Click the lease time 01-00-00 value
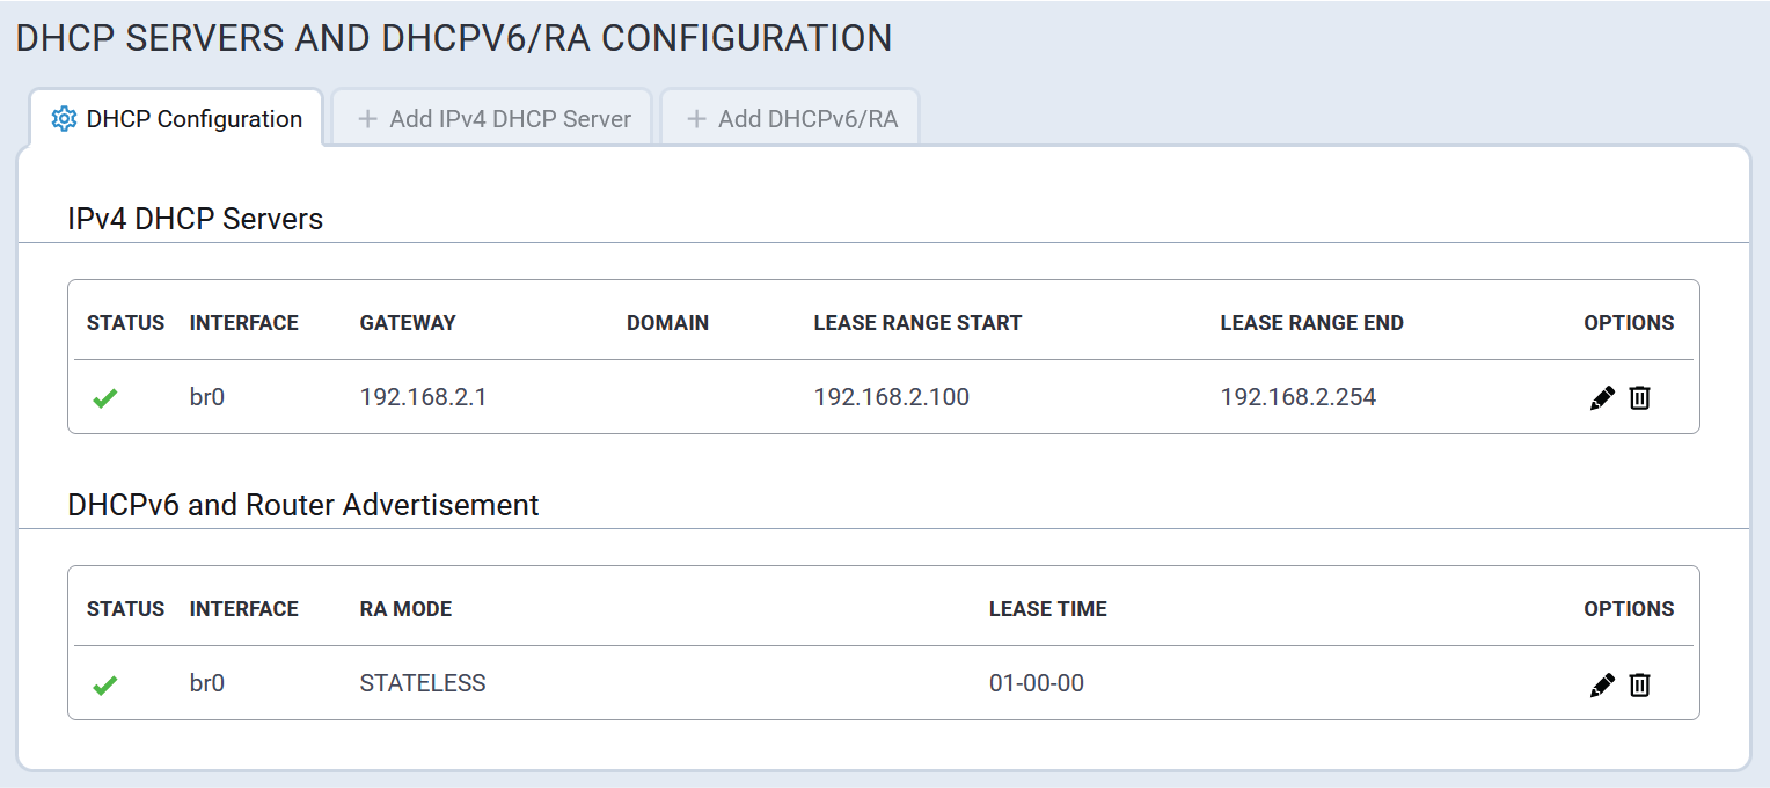This screenshot has width=1770, height=788. (1036, 683)
